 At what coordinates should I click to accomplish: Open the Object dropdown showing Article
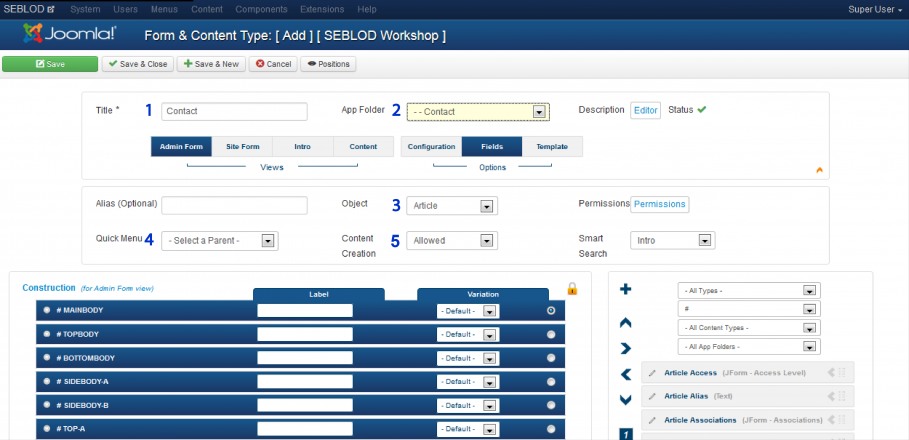[452, 206]
